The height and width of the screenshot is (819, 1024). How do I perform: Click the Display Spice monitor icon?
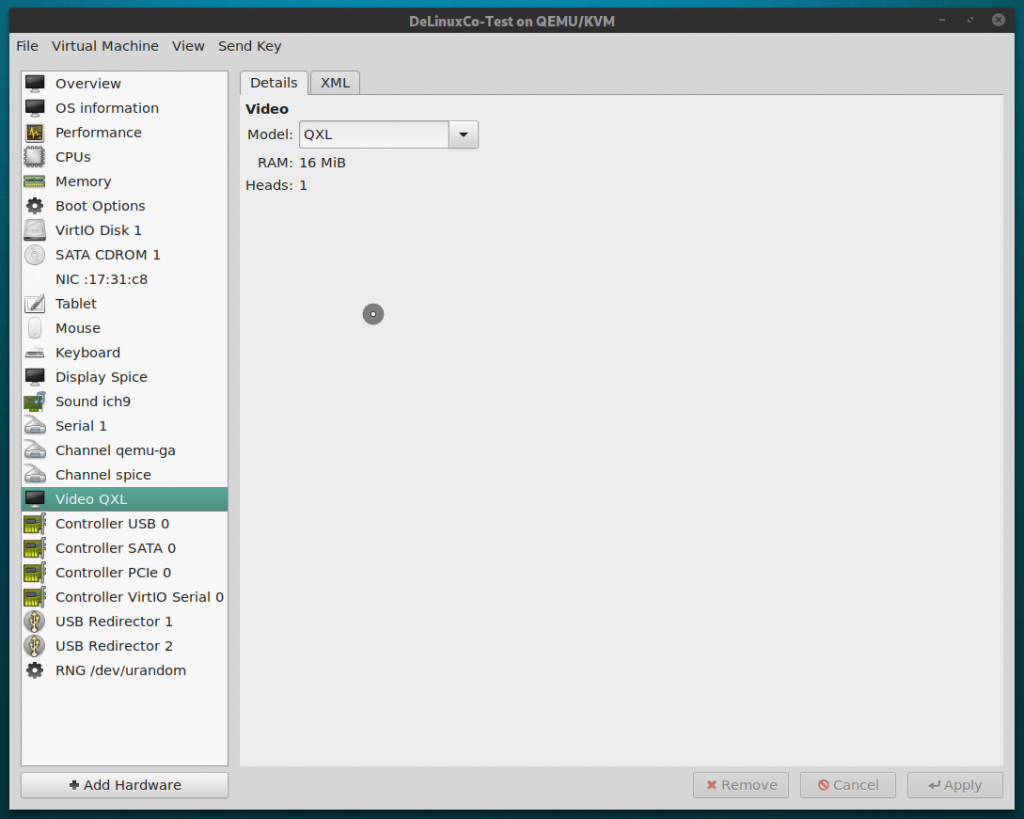click(36, 377)
